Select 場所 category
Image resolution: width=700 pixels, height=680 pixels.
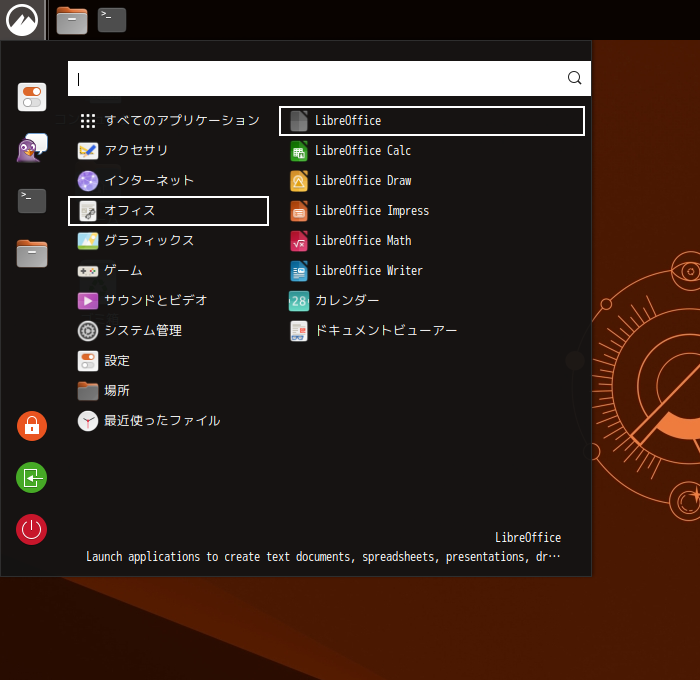click(x=168, y=391)
